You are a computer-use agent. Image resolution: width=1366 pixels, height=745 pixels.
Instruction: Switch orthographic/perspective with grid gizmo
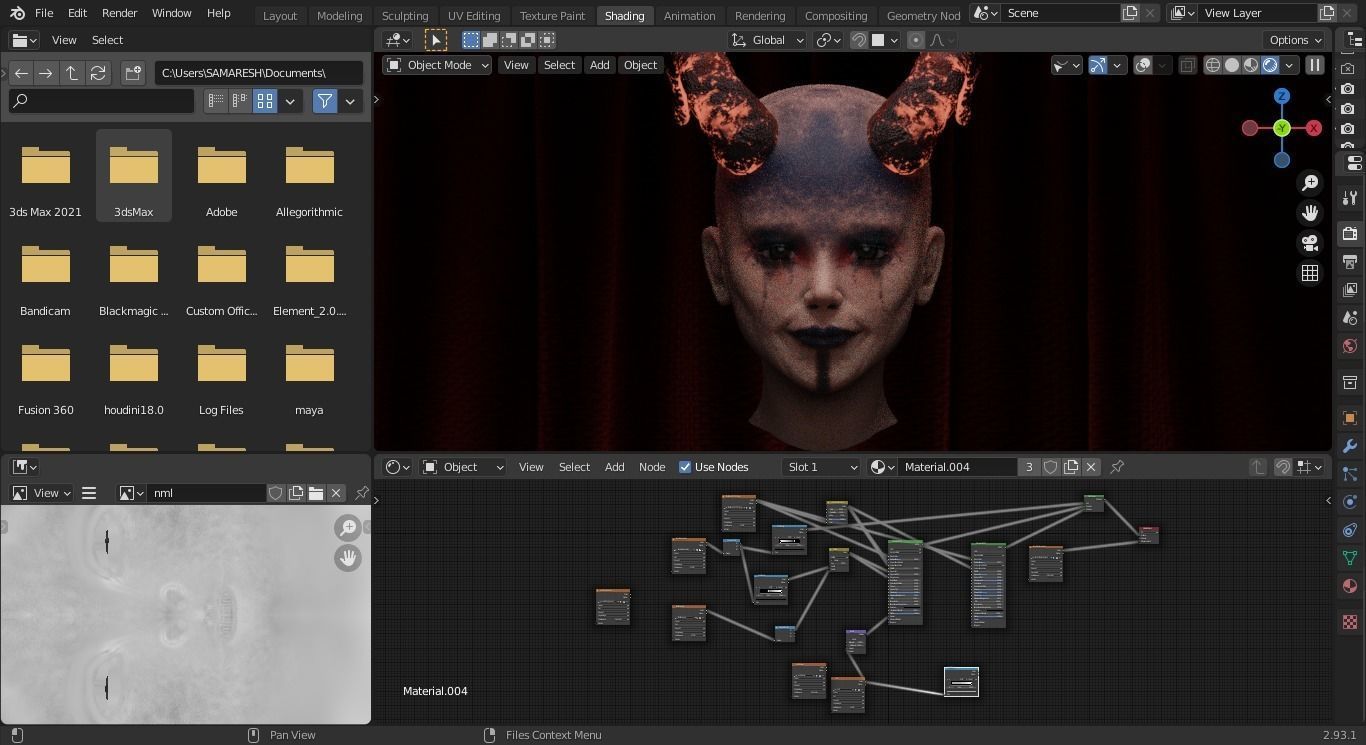[1310, 273]
